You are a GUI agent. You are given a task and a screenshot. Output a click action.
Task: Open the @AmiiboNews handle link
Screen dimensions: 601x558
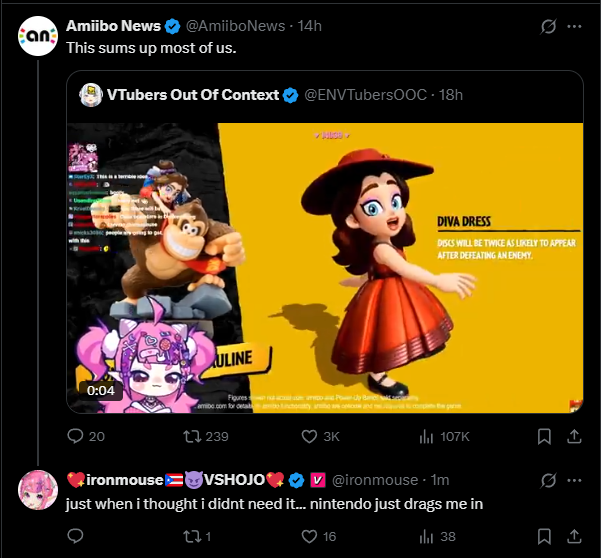pyautogui.click(x=234, y=25)
